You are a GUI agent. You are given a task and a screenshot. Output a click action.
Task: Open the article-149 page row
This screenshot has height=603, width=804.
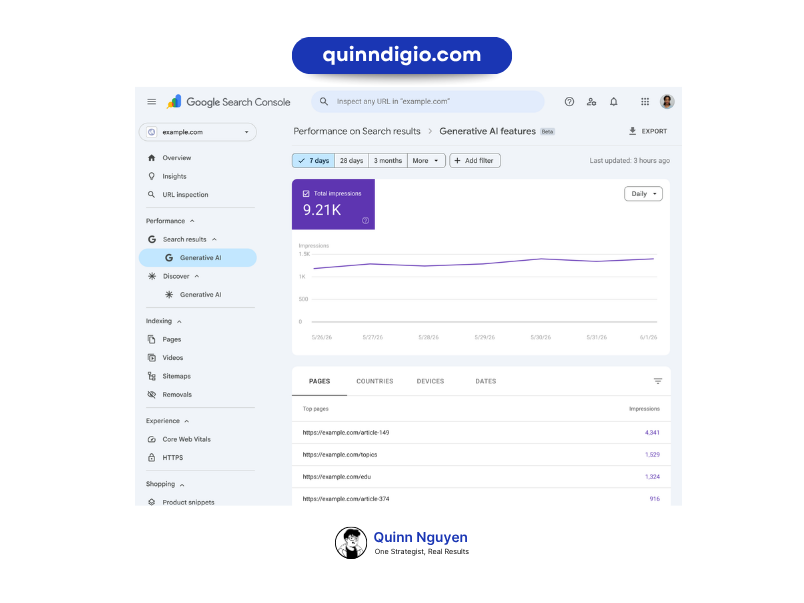[x=481, y=433]
